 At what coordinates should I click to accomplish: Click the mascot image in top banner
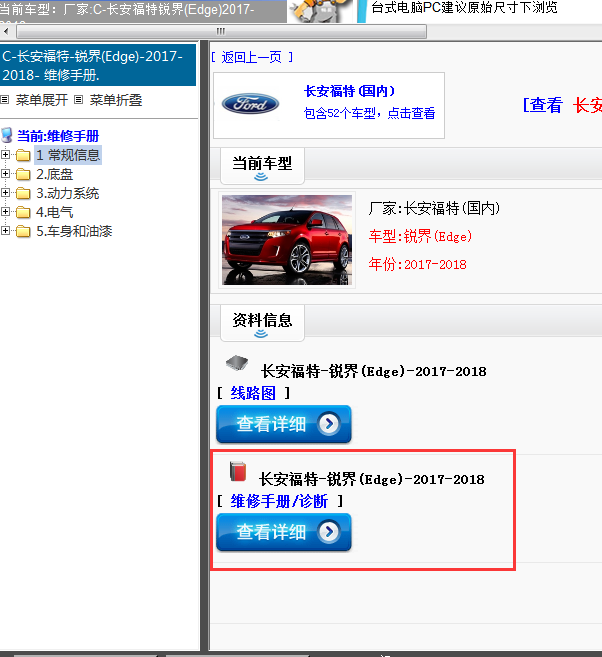click(x=320, y=11)
